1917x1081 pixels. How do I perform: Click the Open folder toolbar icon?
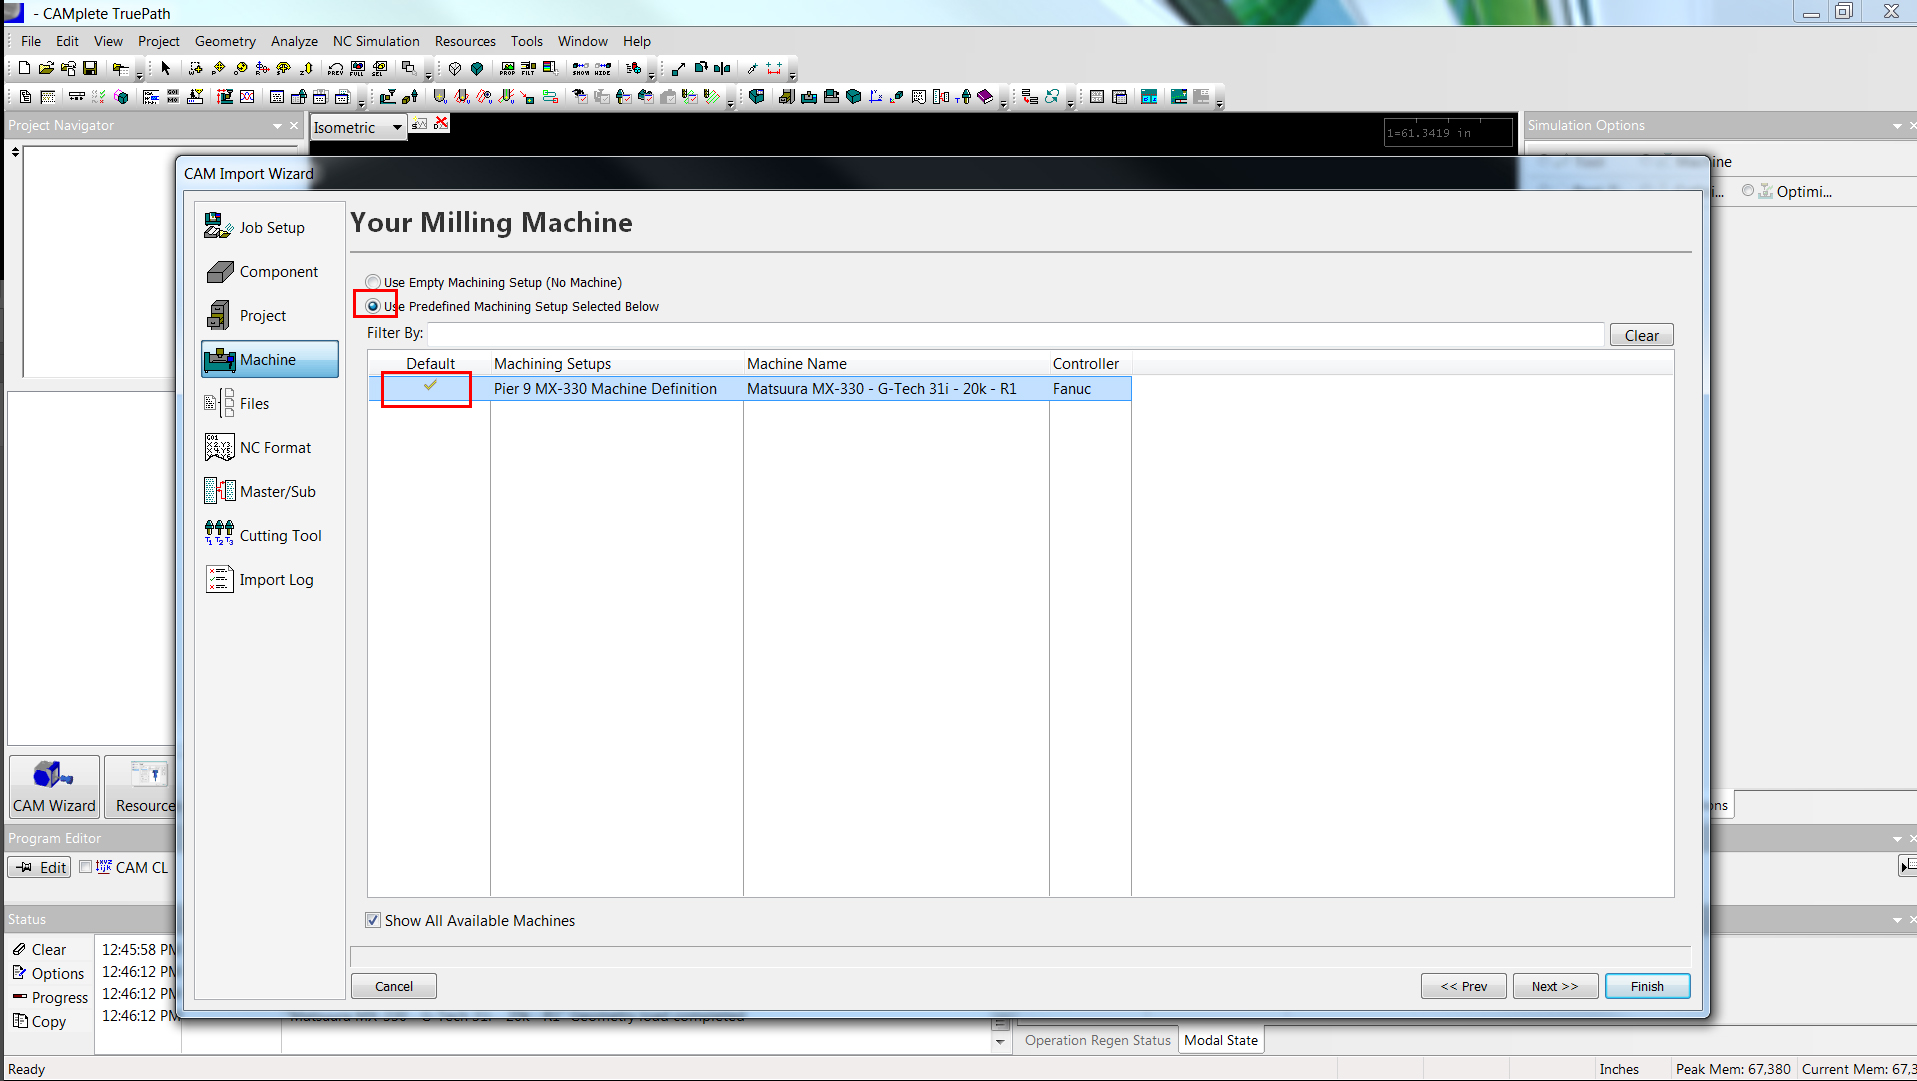pyautogui.click(x=46, y=68)
